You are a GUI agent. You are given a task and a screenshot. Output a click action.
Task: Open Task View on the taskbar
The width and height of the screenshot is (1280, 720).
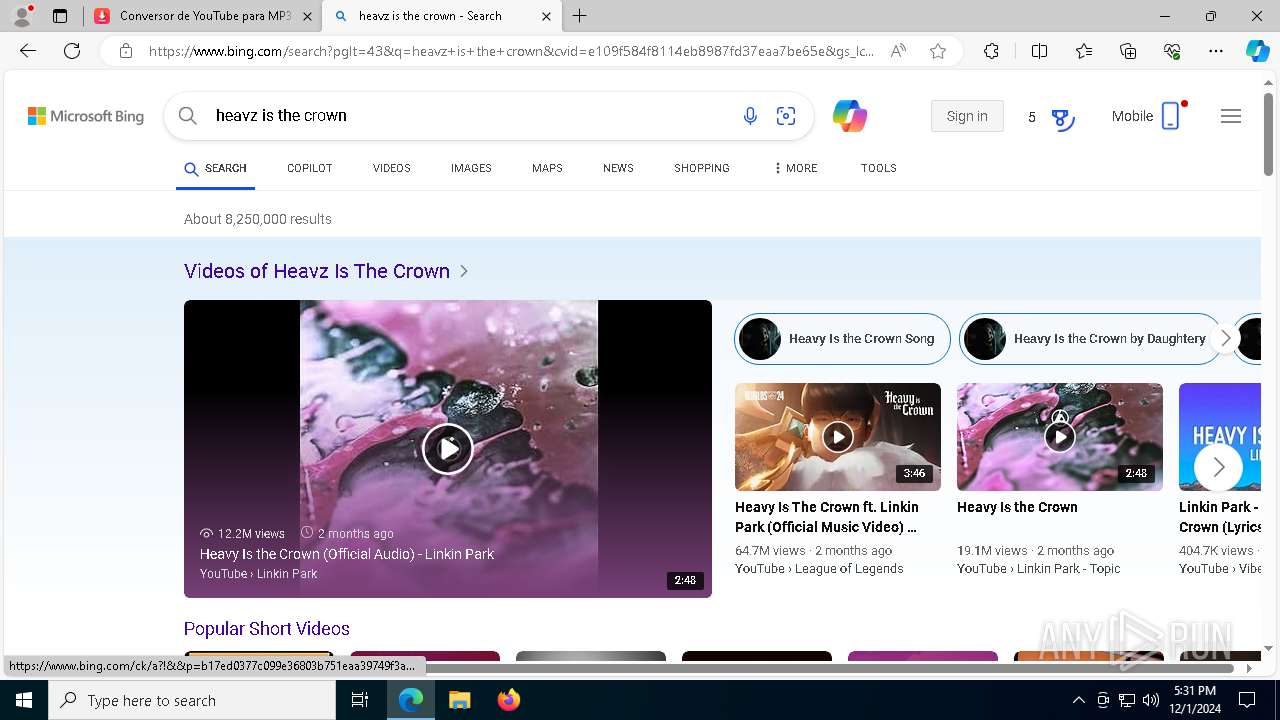coord(360,700)
